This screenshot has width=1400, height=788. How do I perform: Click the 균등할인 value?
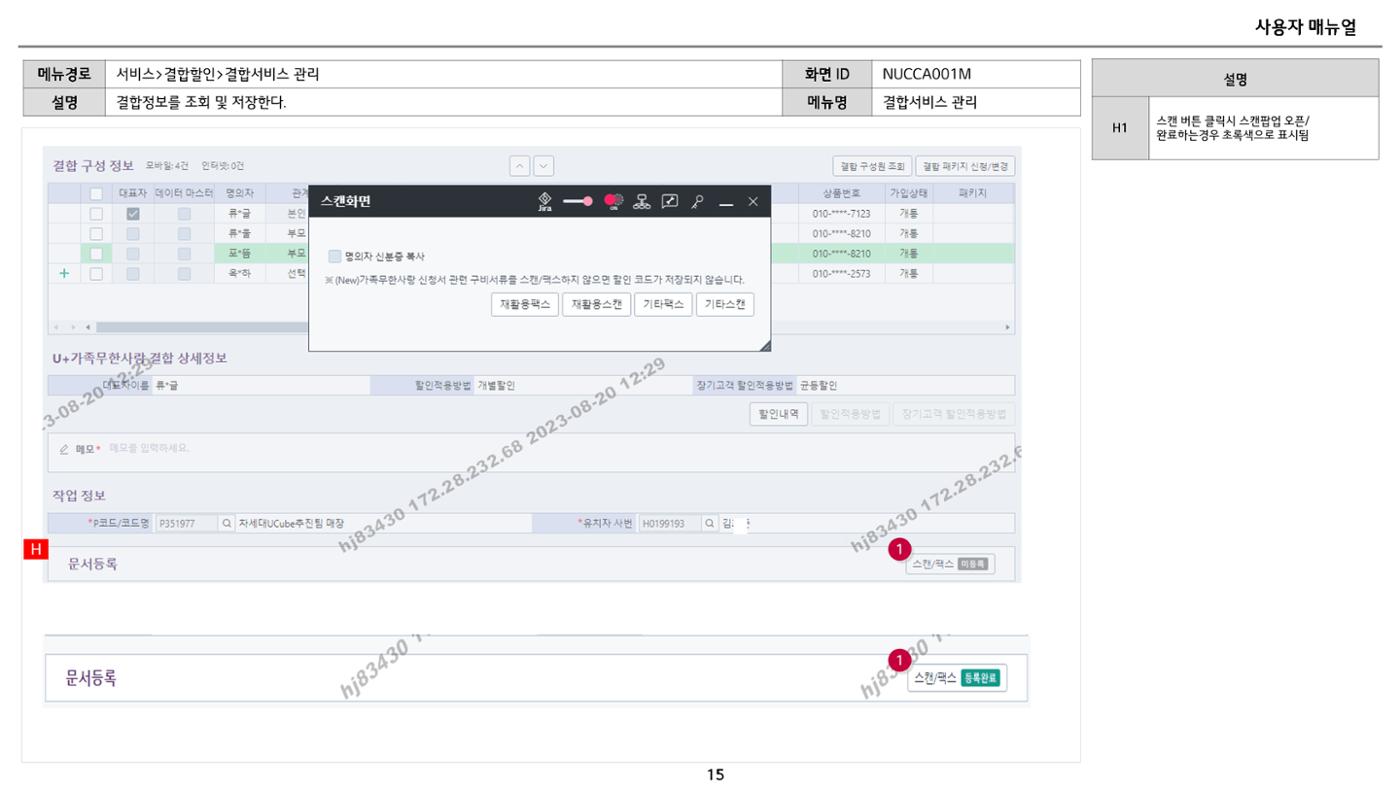(x=818, y=385)
